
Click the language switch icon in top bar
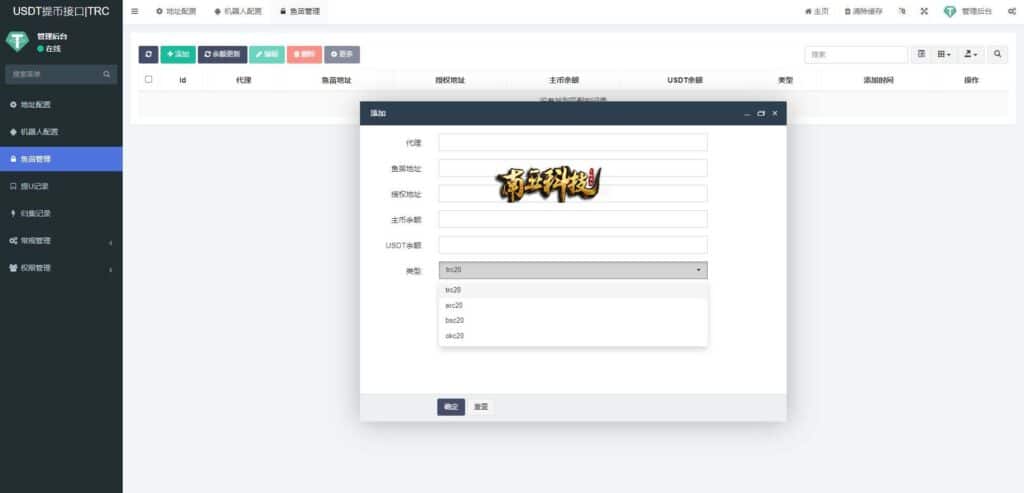902,11
